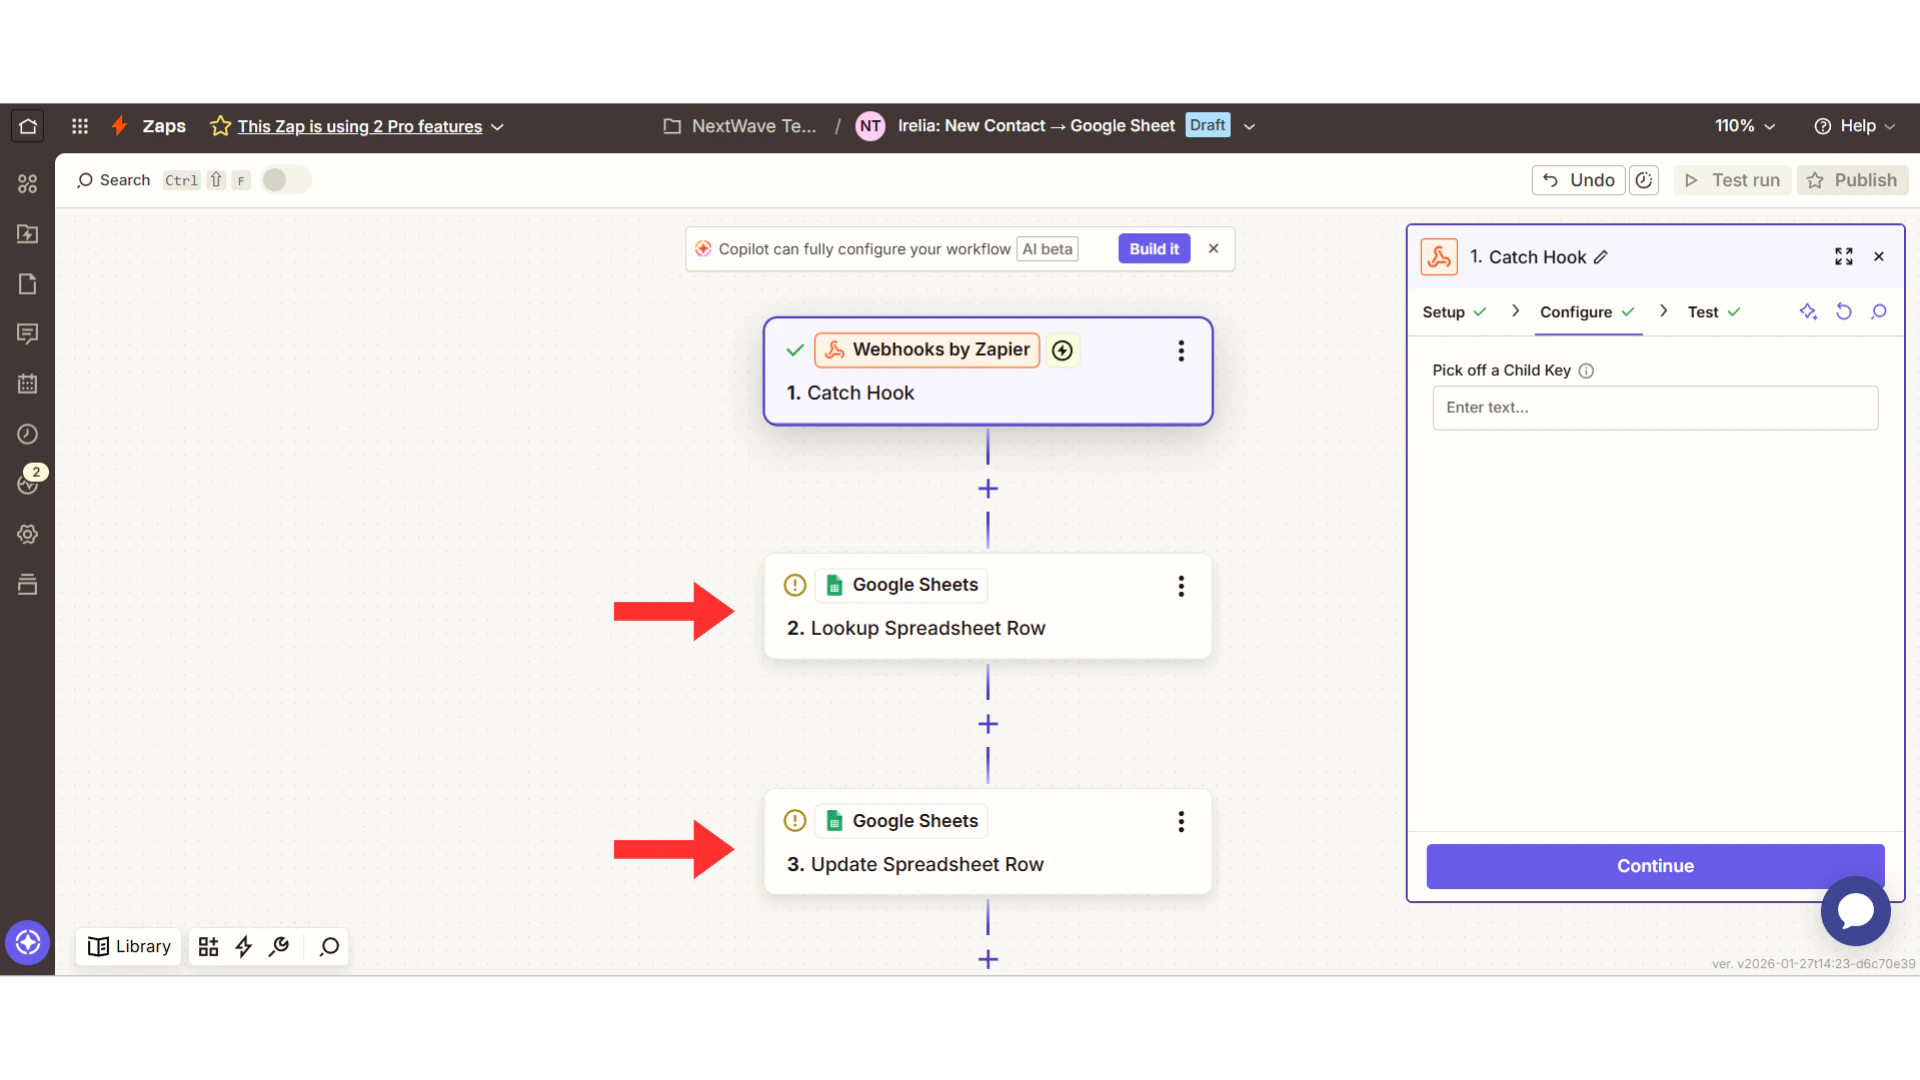Screen dimensions: 1920x1080
Task: Open the 110% zoom dropdown
Action: [x=1744, y=126]
